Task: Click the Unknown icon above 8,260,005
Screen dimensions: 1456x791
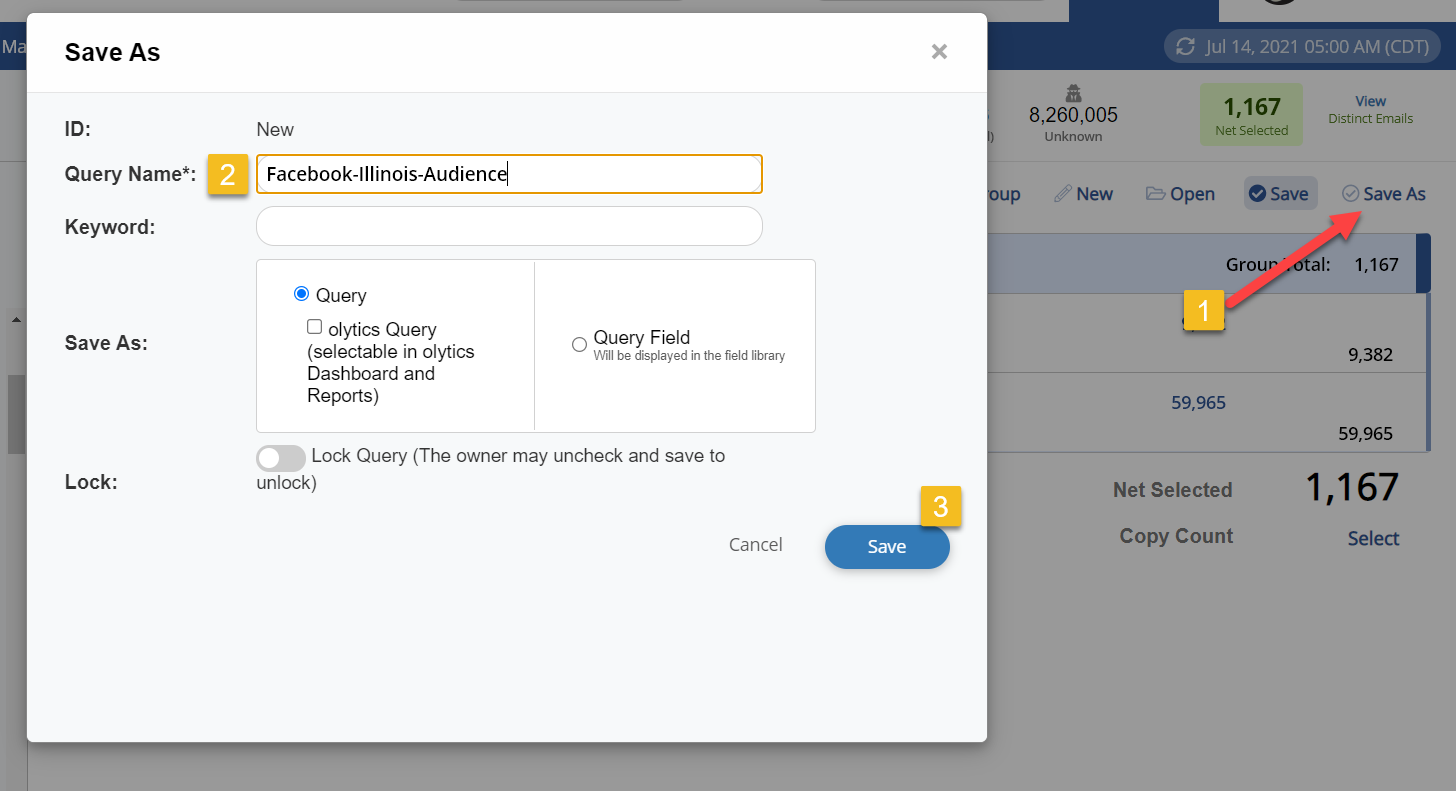Action: (x=1073, y=94)
